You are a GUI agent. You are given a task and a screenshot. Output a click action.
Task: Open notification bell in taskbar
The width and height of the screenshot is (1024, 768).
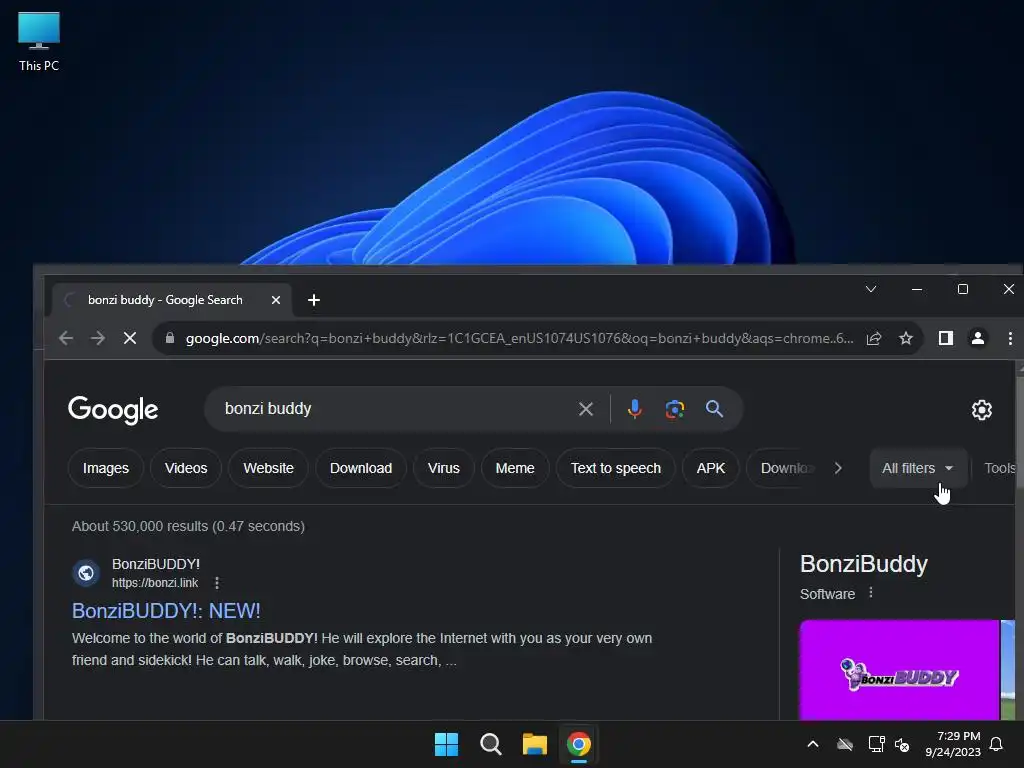(997, 744)
